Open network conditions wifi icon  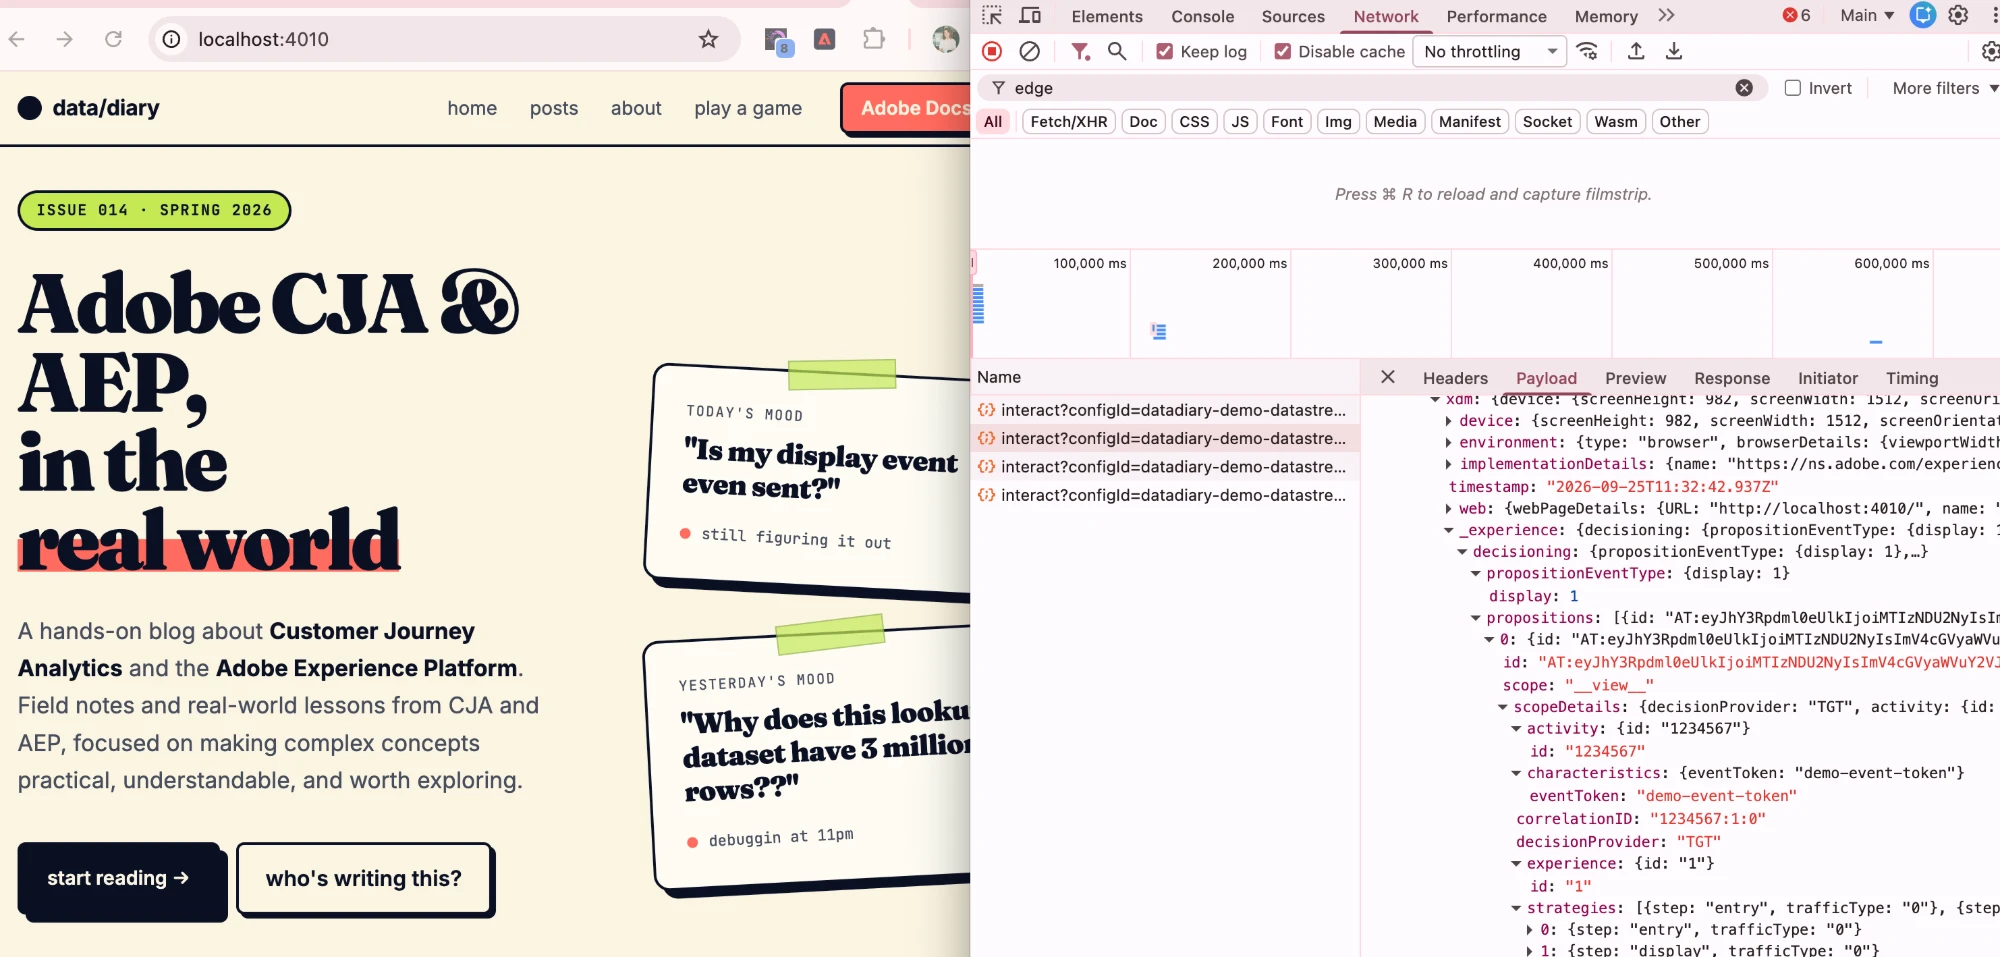click(x=1587, y=51)
